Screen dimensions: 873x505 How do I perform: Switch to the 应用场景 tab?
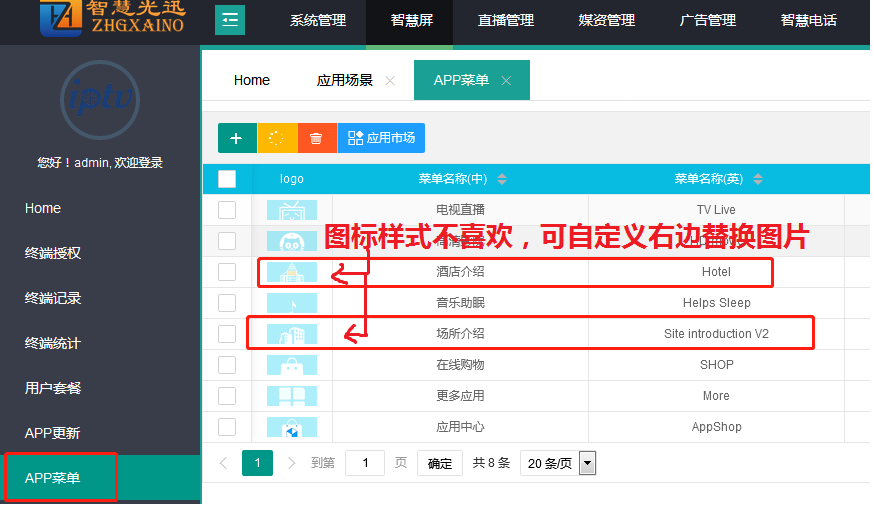coord(344,80)
